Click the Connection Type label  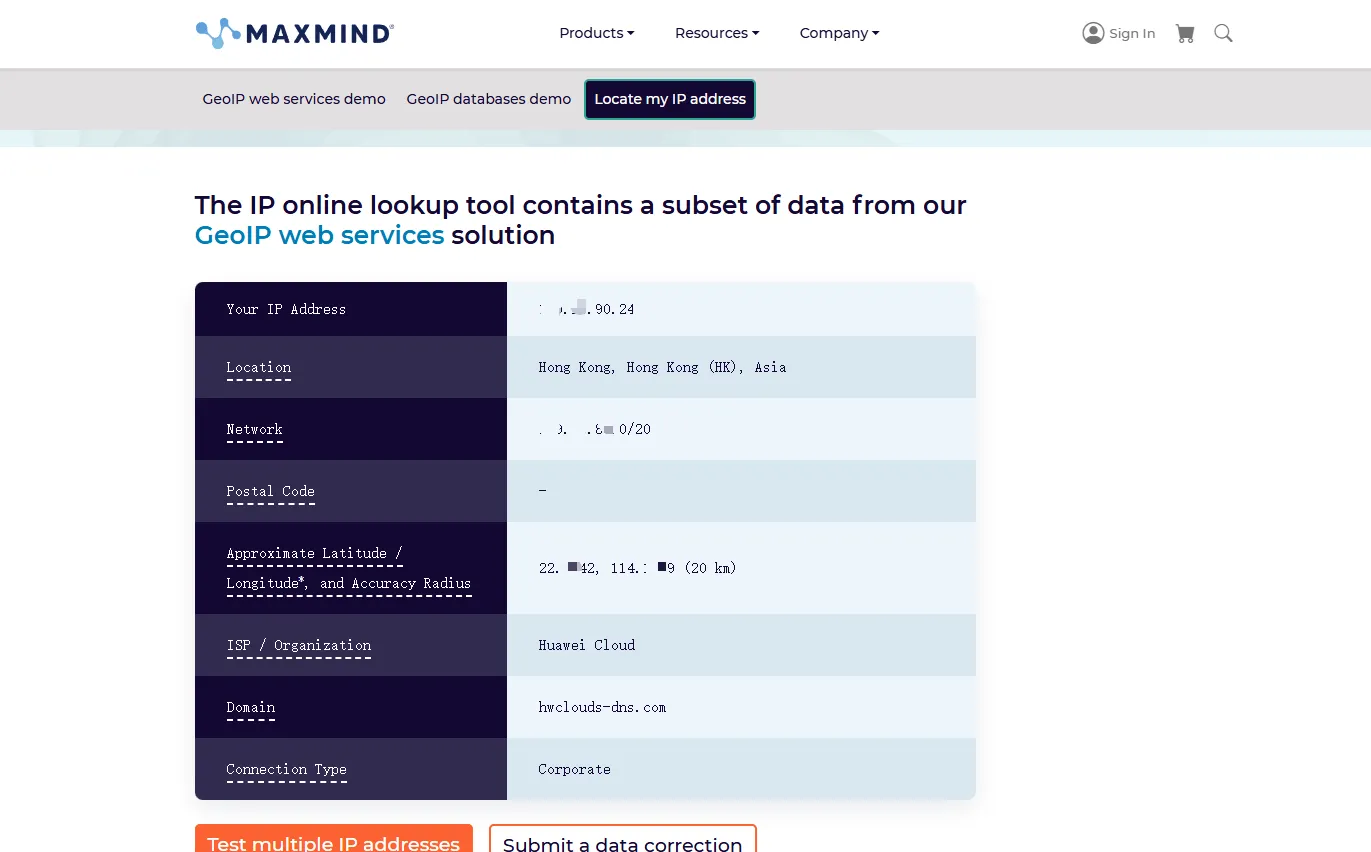[x=286, y=769]
